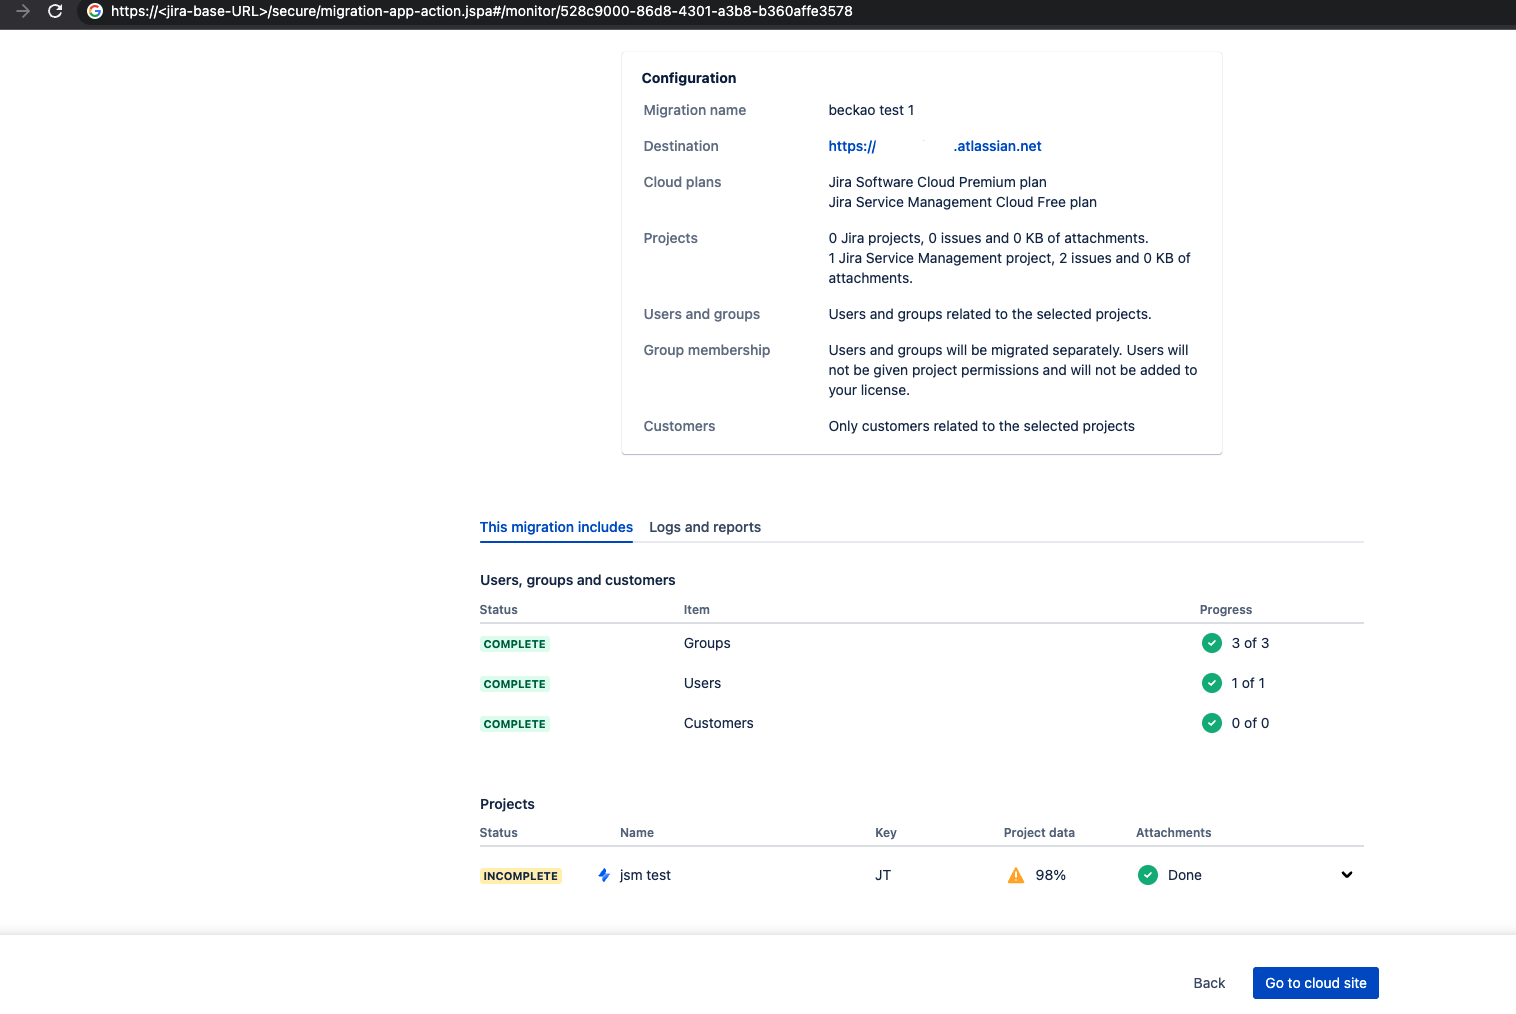Click the Go to cloud site button

(1316, 983)
